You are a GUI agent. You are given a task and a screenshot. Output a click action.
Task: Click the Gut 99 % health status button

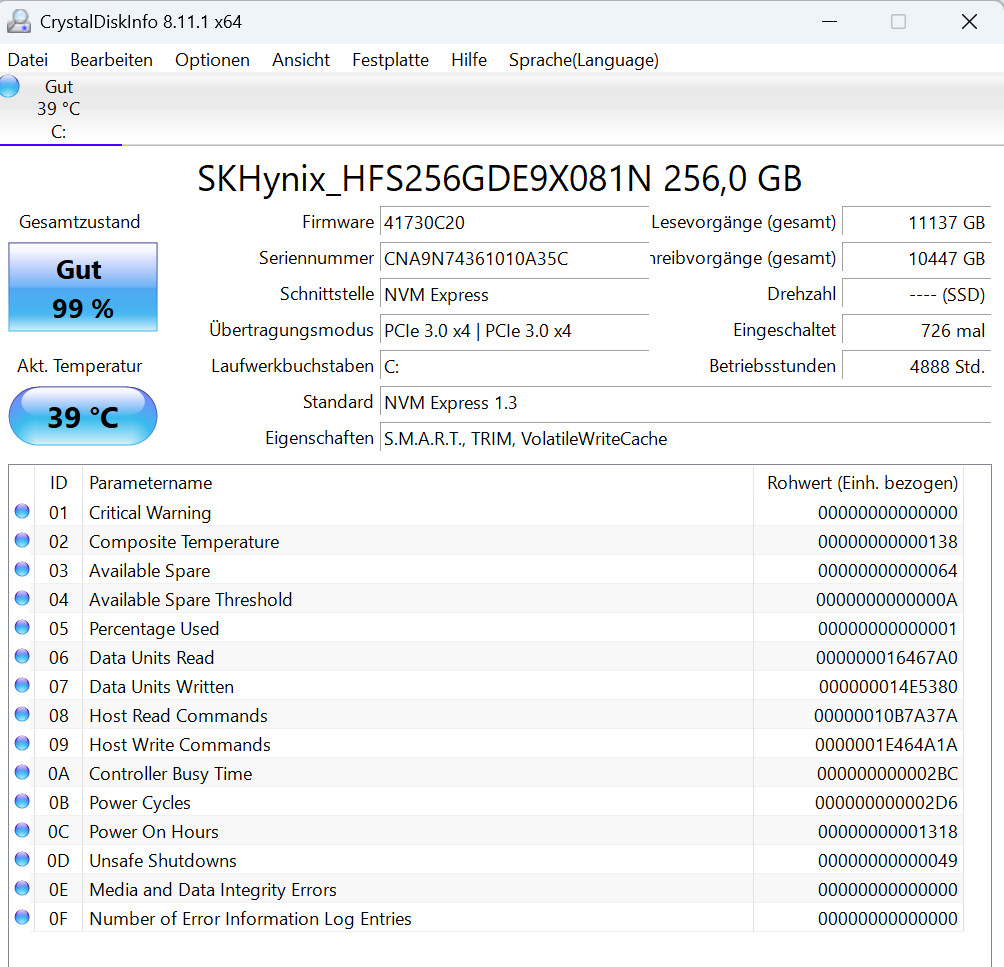tap(83, 287)
